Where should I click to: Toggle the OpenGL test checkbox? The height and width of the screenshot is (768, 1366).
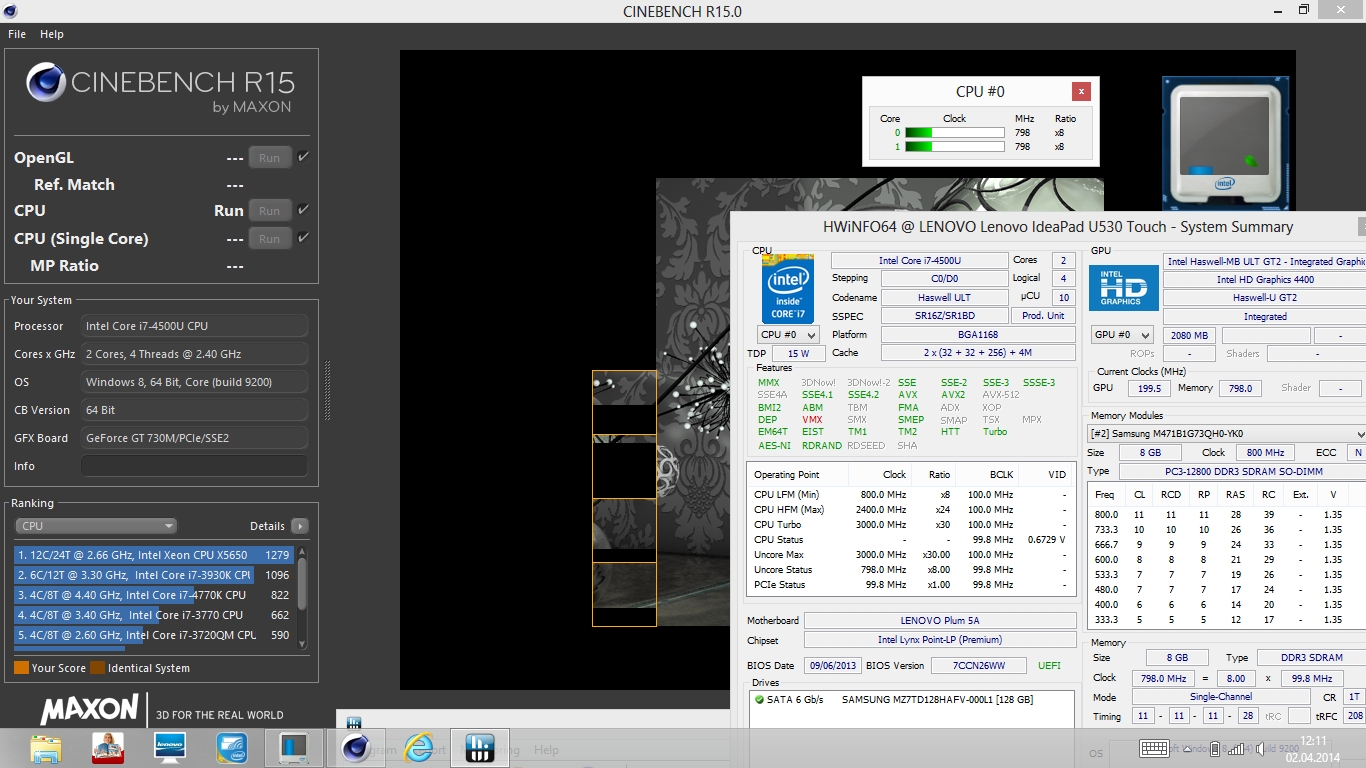(303, 157)
